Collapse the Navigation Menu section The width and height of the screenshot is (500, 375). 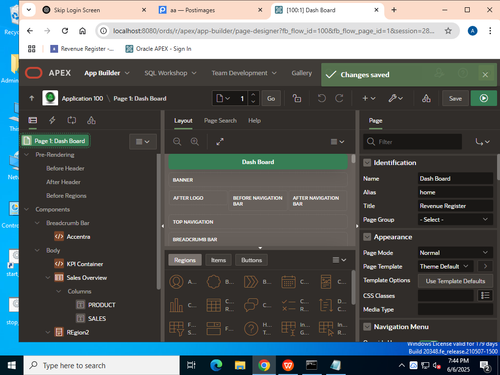(367, 327)
